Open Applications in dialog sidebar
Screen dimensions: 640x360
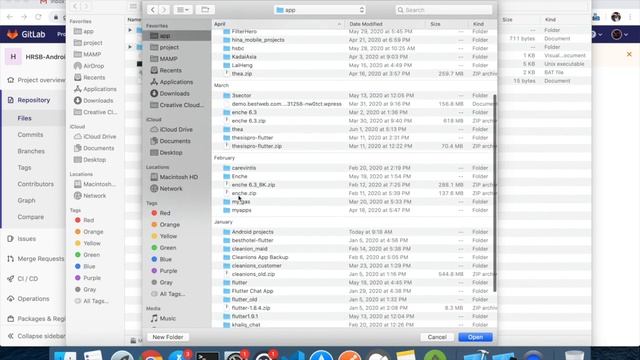[x=177, y=82]
